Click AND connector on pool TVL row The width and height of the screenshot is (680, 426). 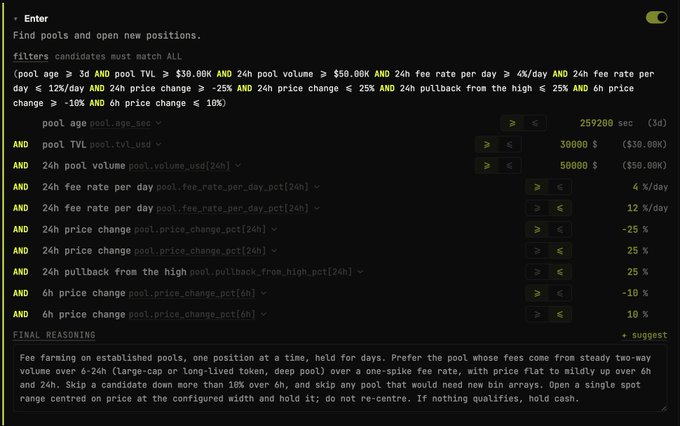pos(20,144)
